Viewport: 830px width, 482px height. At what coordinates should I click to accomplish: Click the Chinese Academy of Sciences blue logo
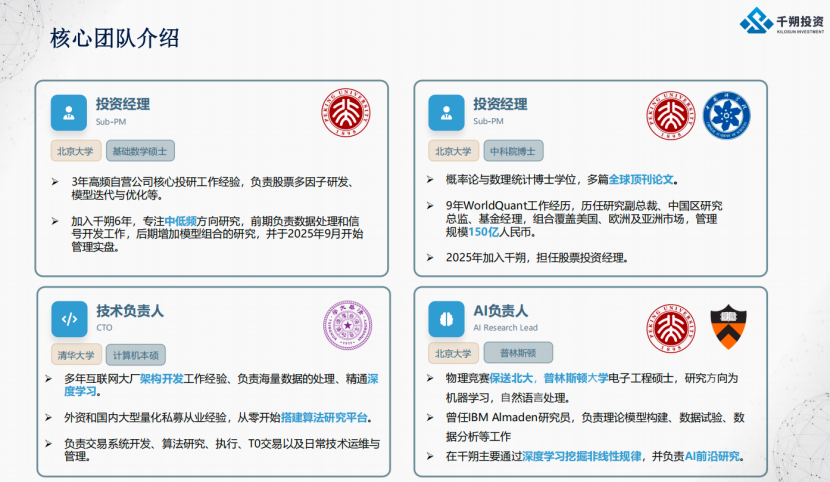pos(727,115)
